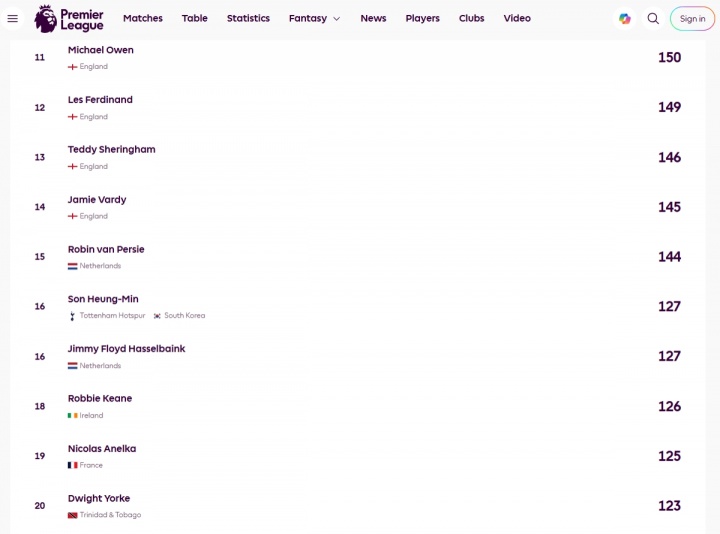
Task: Navigate to the Players menu
Action: (x=422, y=18)
